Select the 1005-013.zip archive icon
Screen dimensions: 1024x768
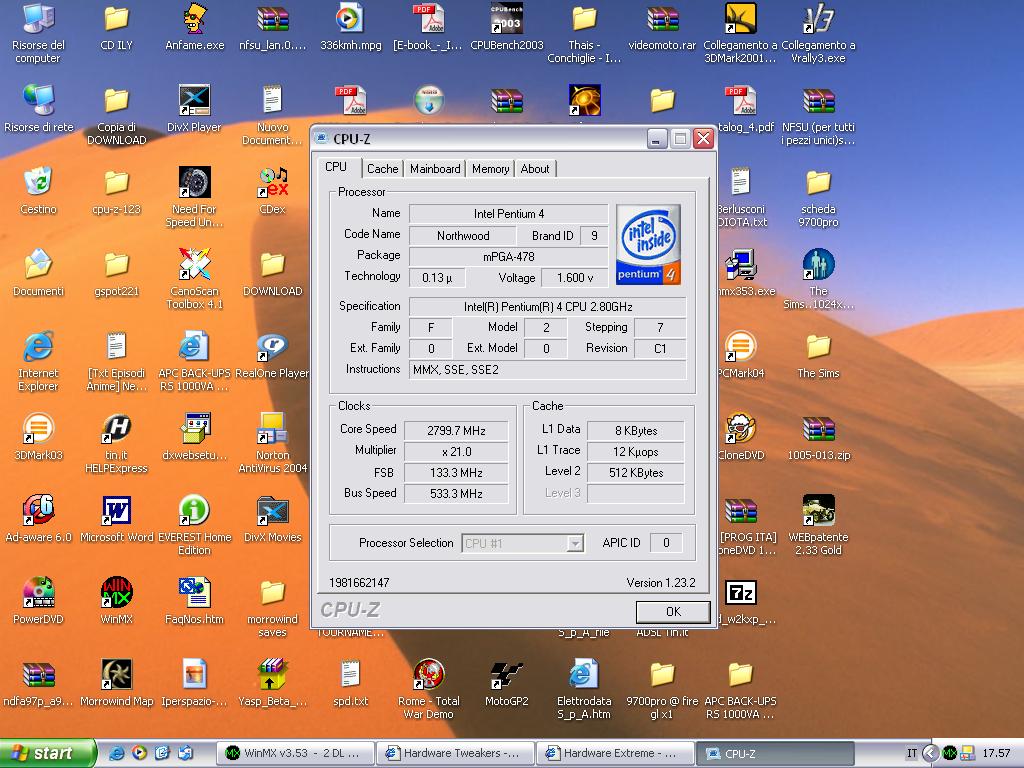(x=818, y=437)
